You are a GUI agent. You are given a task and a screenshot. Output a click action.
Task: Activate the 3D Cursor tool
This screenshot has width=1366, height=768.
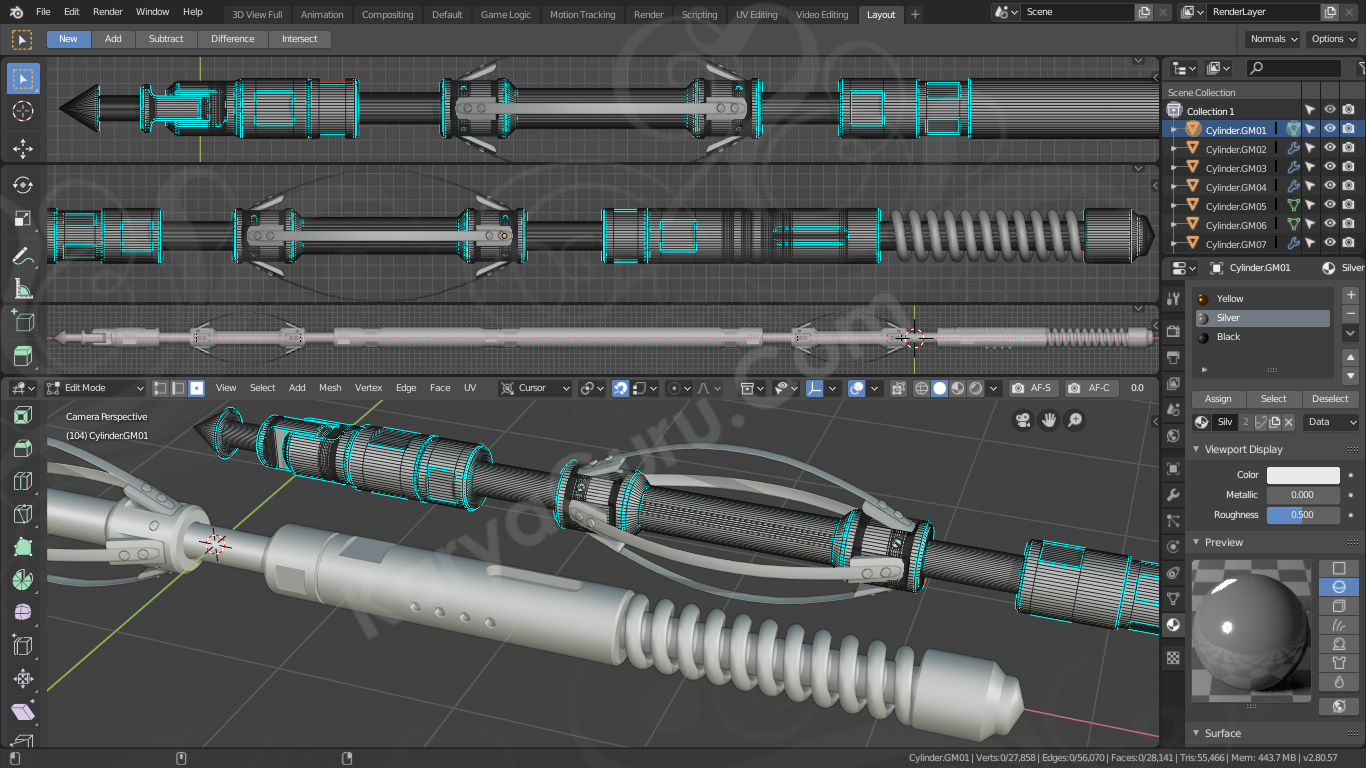(23, 111)
